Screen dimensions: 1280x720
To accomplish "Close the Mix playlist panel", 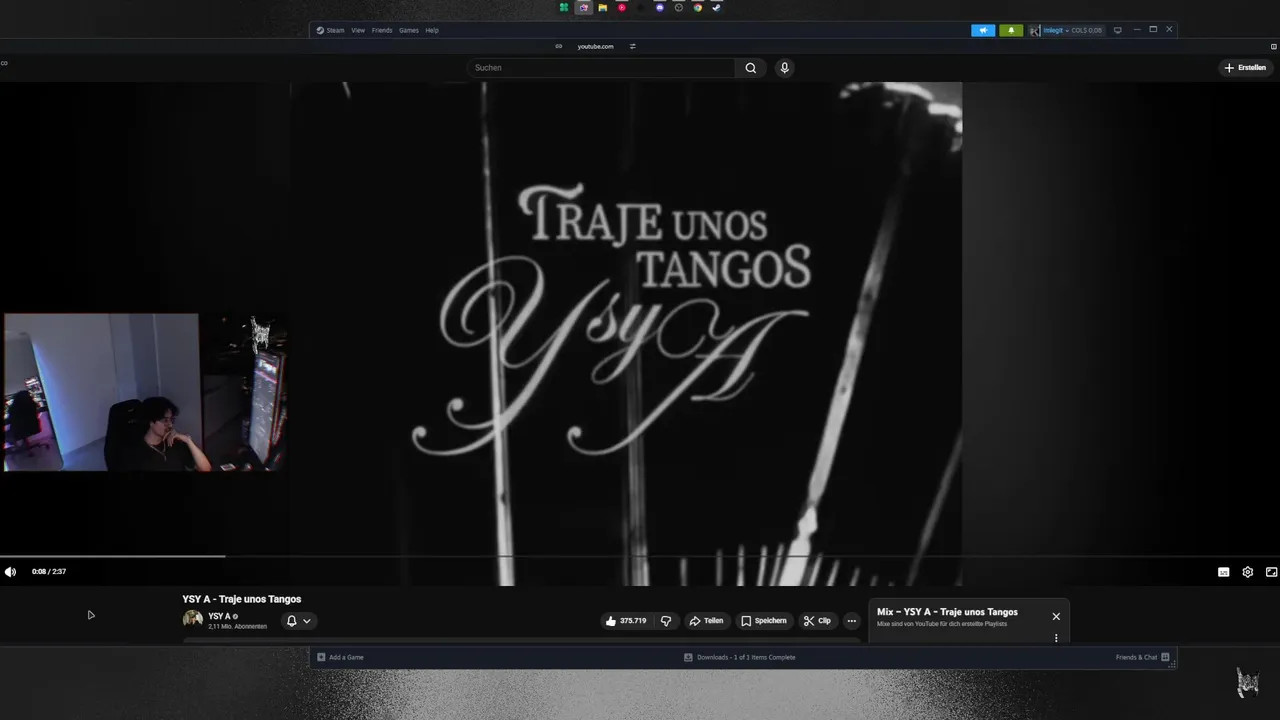I will (1056, 616).
